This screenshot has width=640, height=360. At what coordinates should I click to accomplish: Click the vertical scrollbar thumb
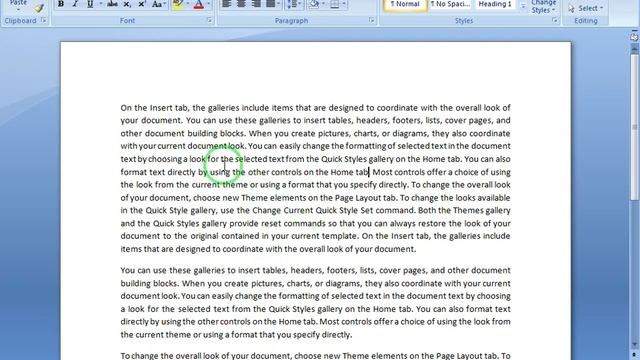pos(634,127)
